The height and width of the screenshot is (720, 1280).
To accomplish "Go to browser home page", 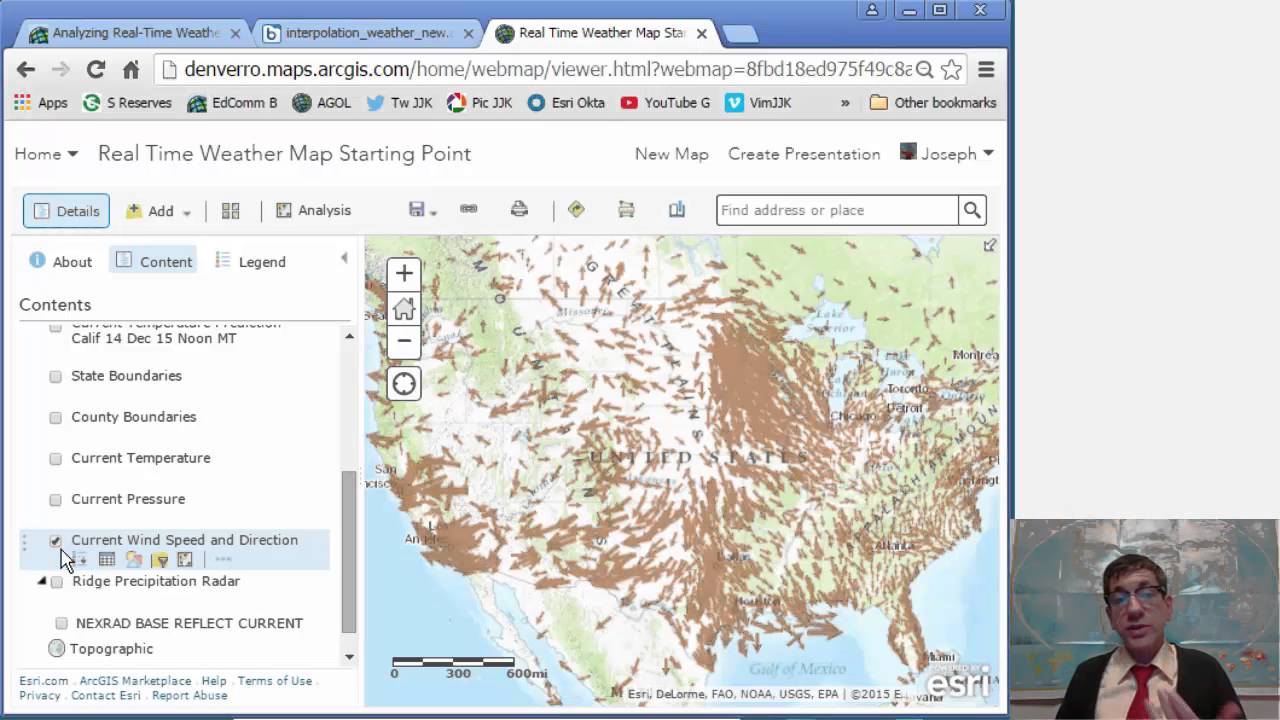I will [x=131, y=69].
